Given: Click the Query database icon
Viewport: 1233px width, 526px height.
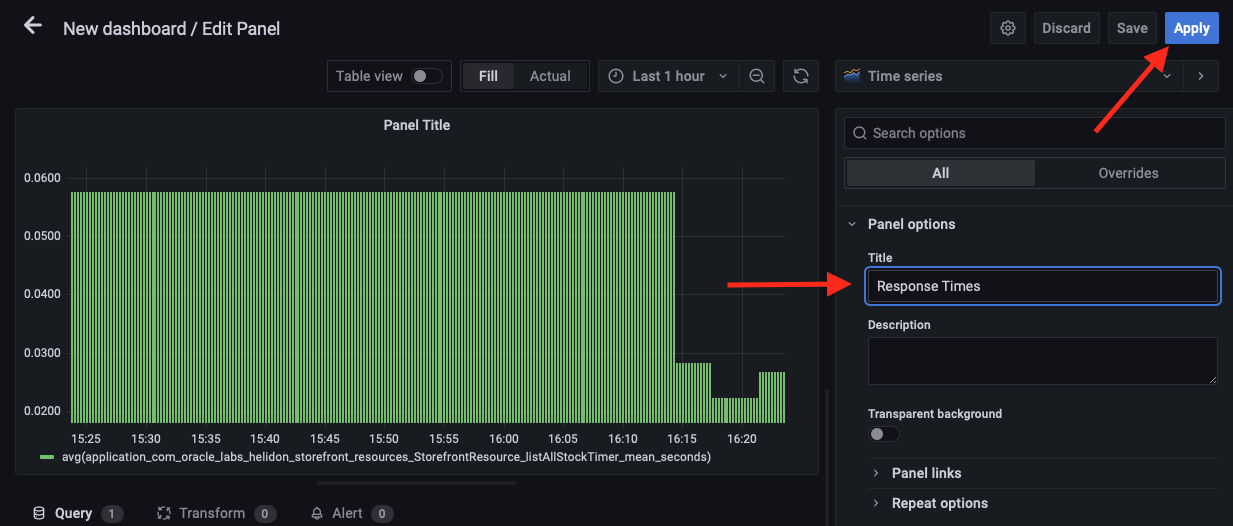Looking at the screenshot, I should (39, 513).
